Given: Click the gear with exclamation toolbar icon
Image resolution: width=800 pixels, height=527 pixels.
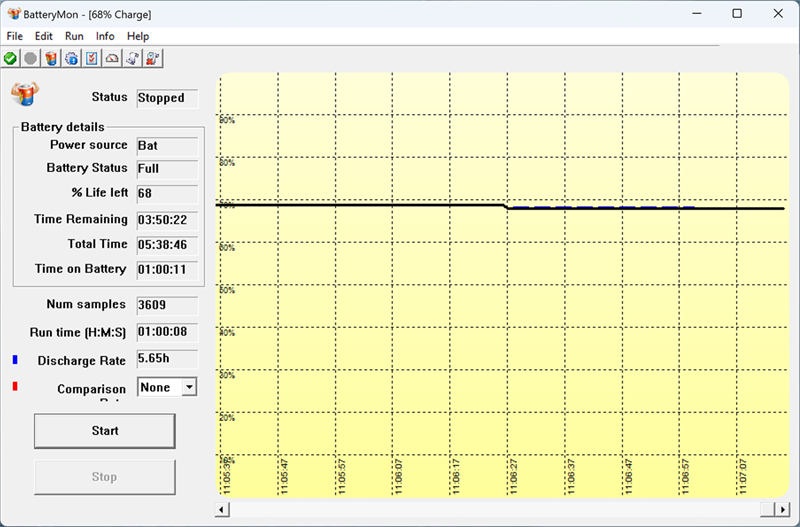Looking at the screenshot, I should coord(71,59).
